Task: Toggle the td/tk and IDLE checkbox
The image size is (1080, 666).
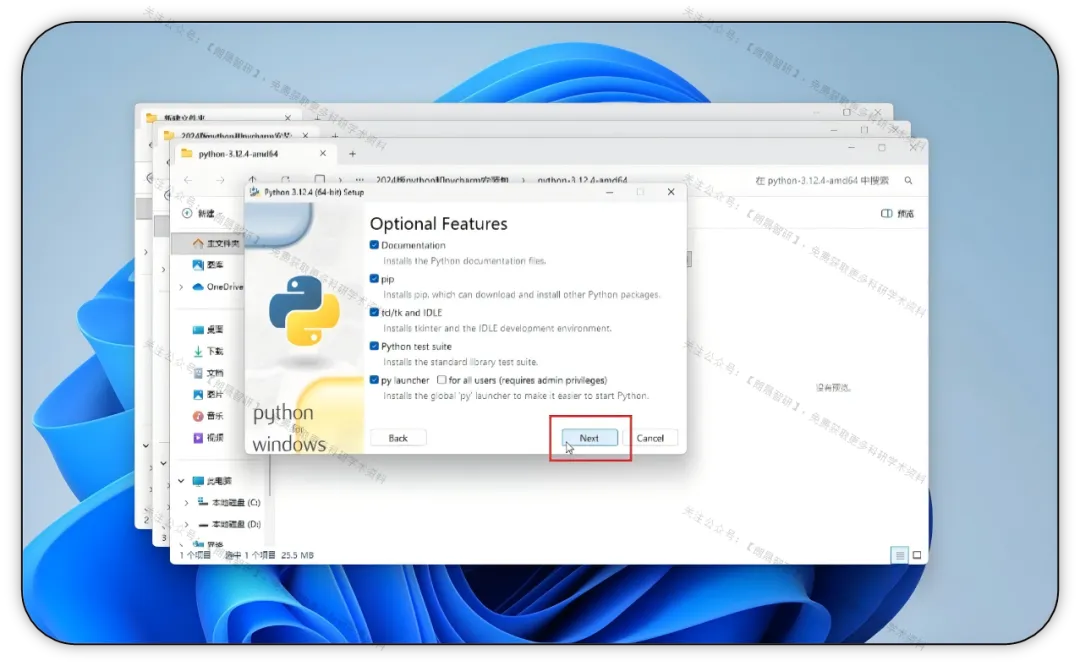Action: click(374, 313)
